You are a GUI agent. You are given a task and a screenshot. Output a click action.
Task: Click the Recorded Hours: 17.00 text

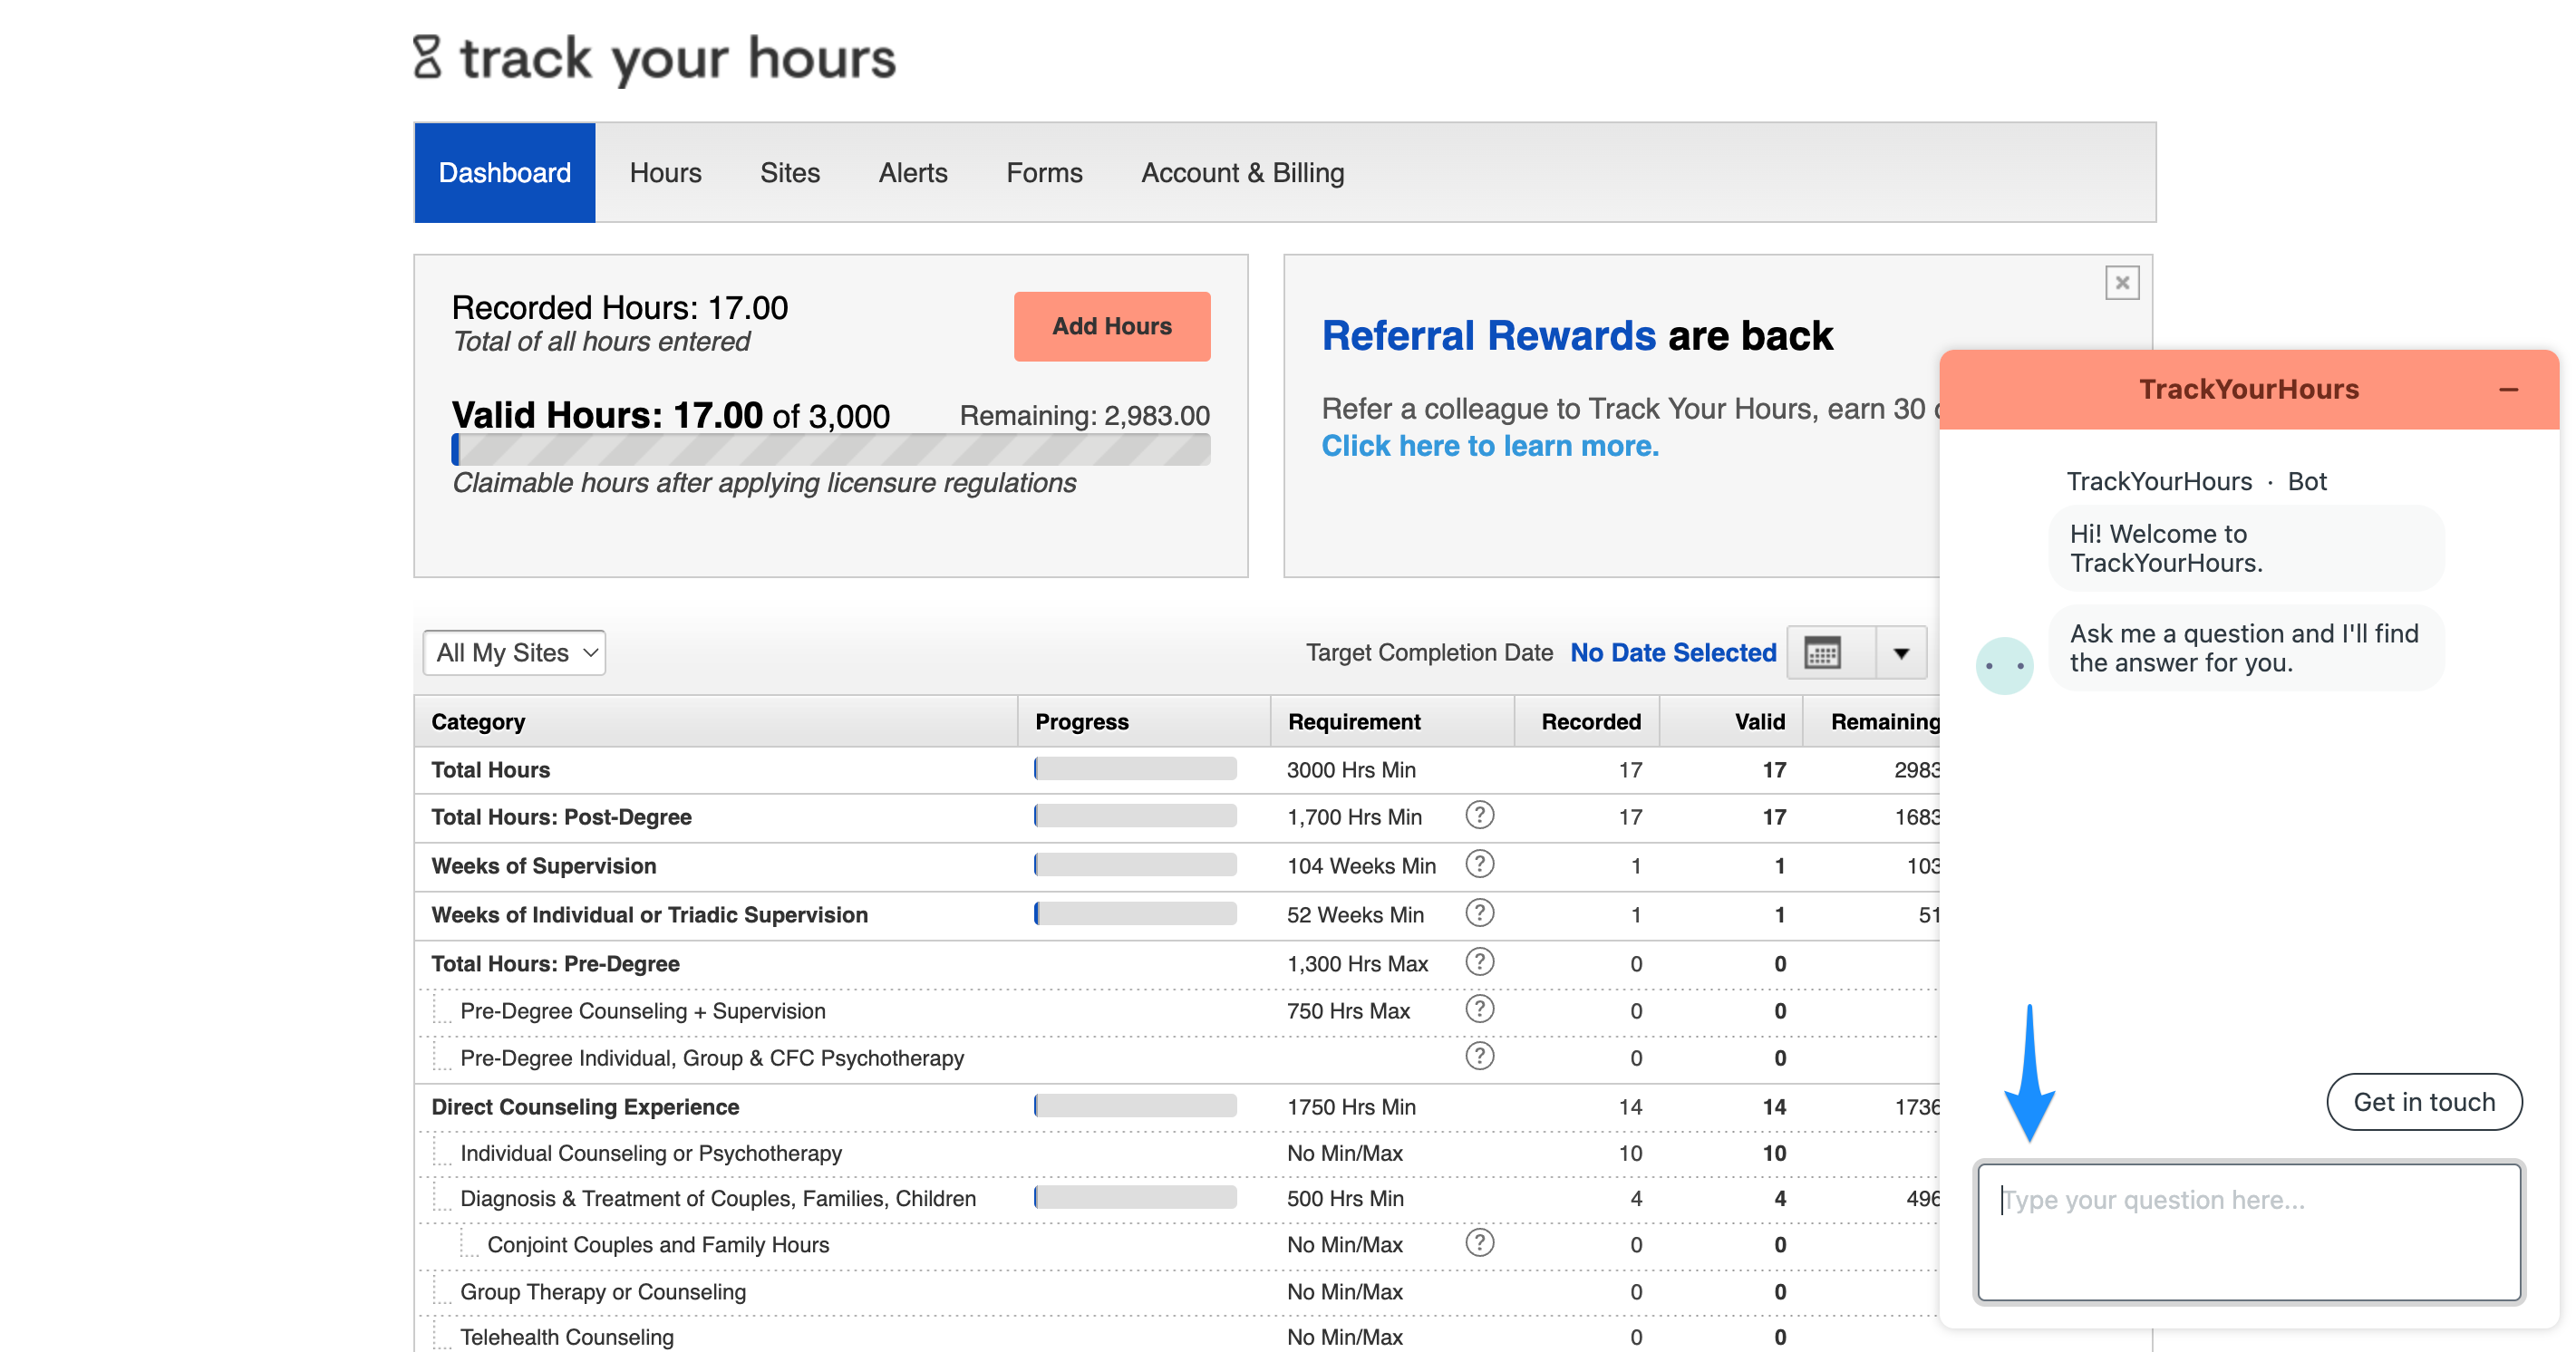620,308
